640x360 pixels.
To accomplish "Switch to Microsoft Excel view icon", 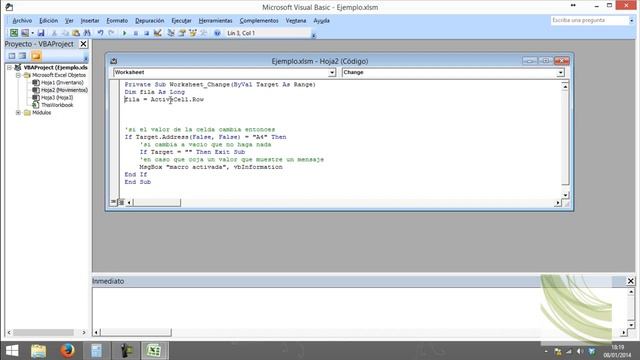I will 14,33.
